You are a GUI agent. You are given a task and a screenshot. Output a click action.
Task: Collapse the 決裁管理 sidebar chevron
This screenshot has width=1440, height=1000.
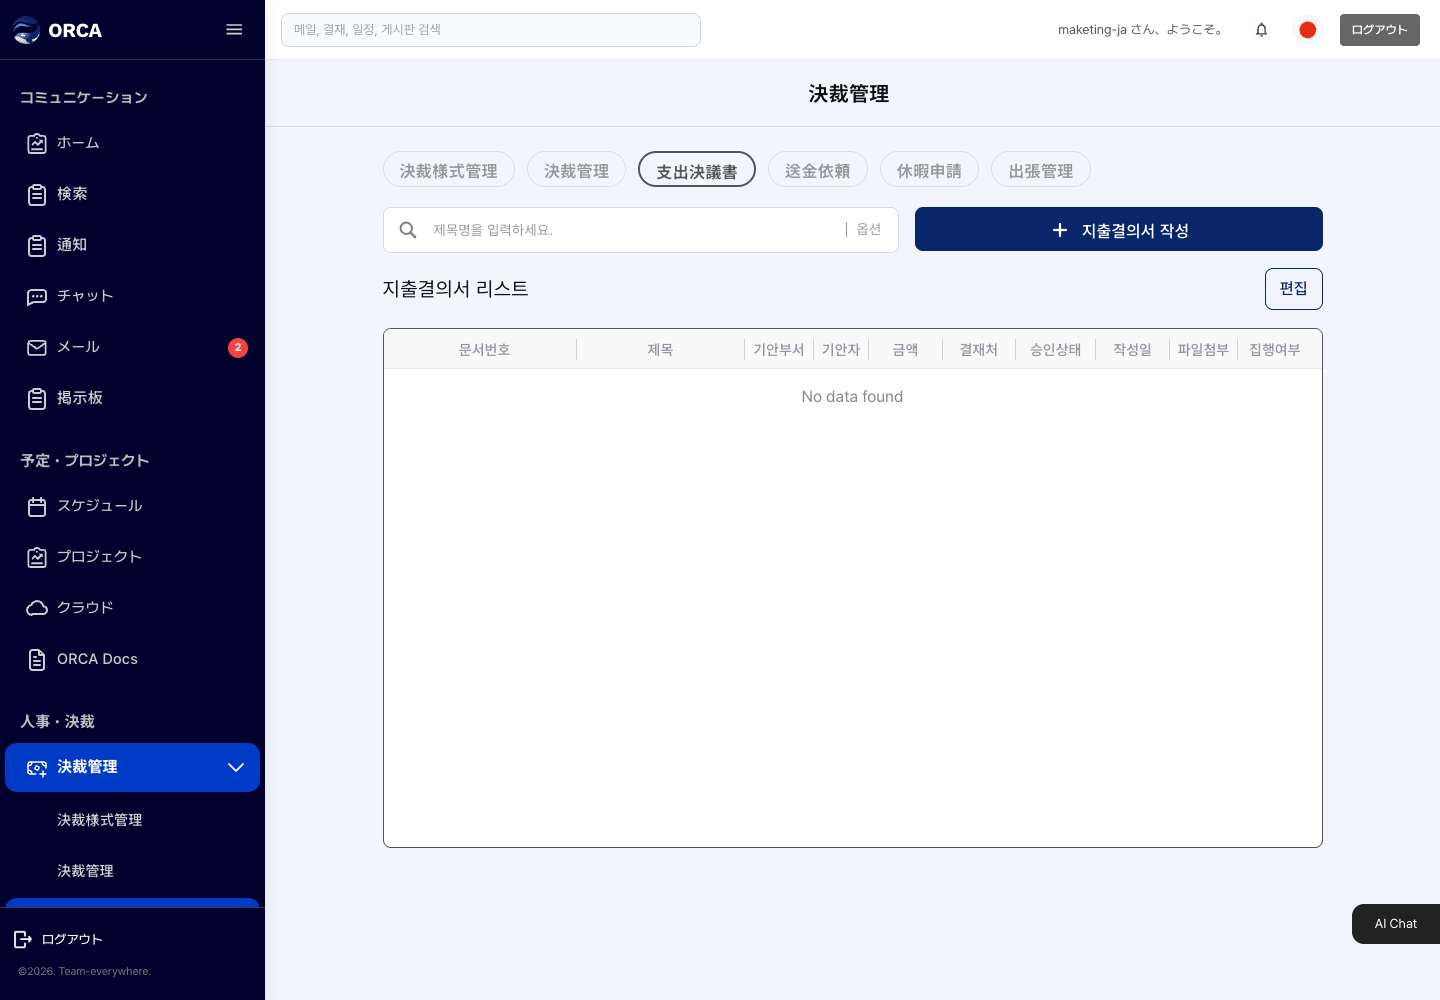pos(236,767)
